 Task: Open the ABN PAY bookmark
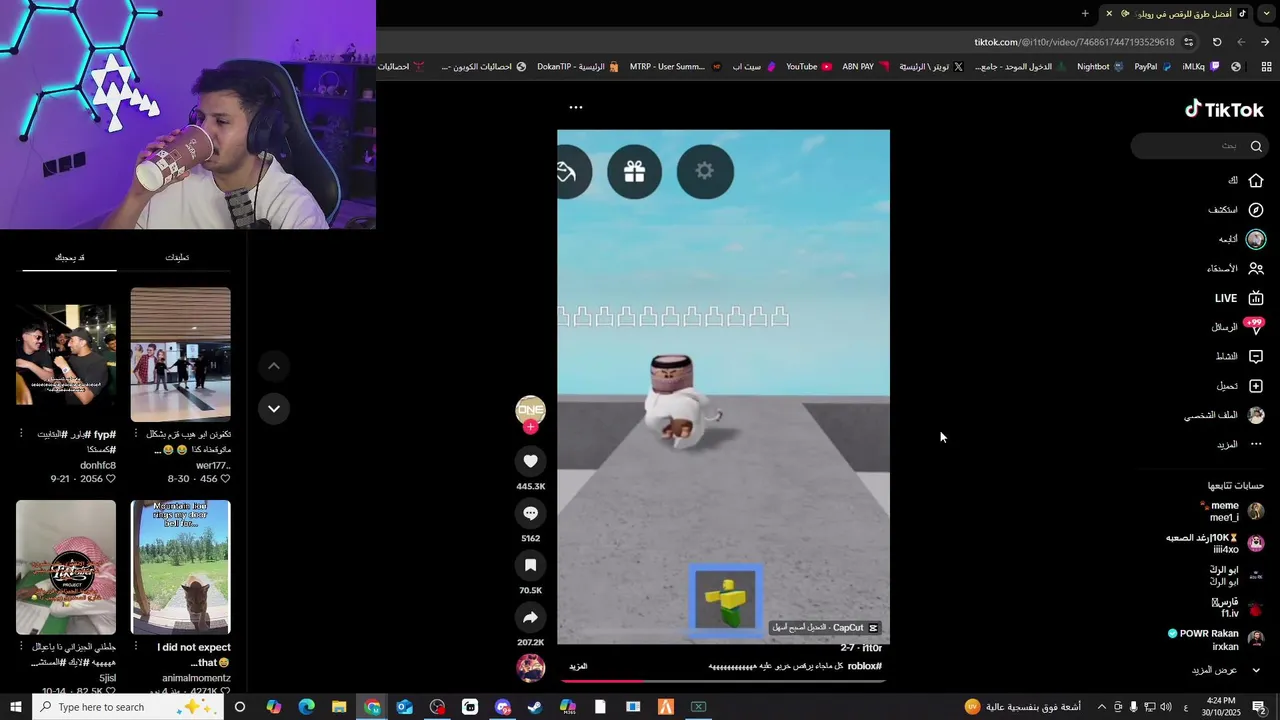tap(865, 67)
